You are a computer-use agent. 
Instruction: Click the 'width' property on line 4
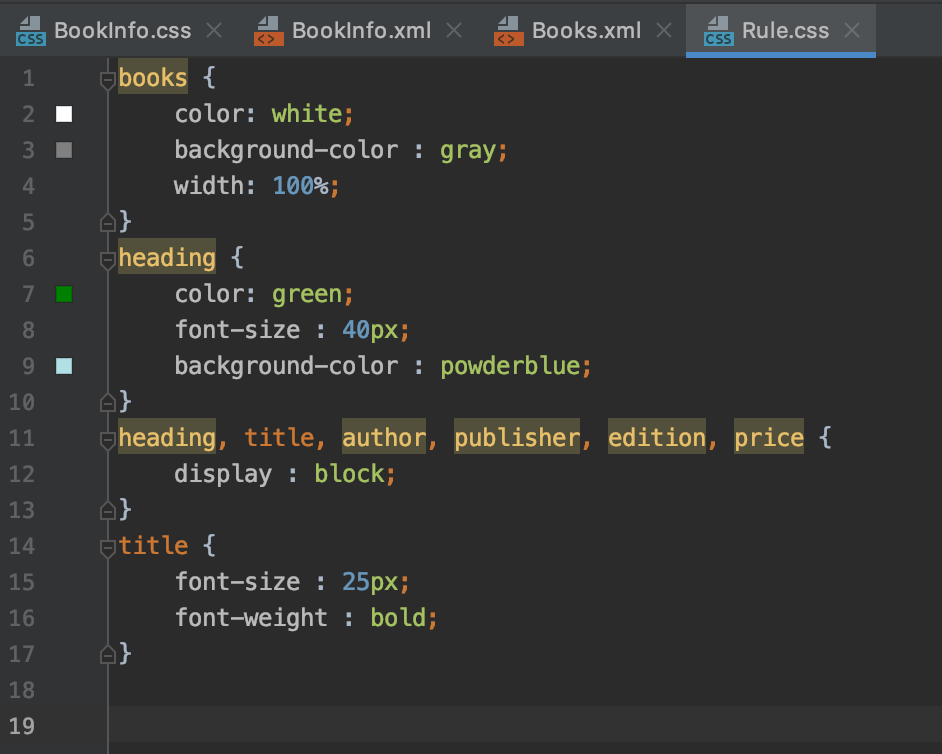pyautogui.click(x=208, y=186)
